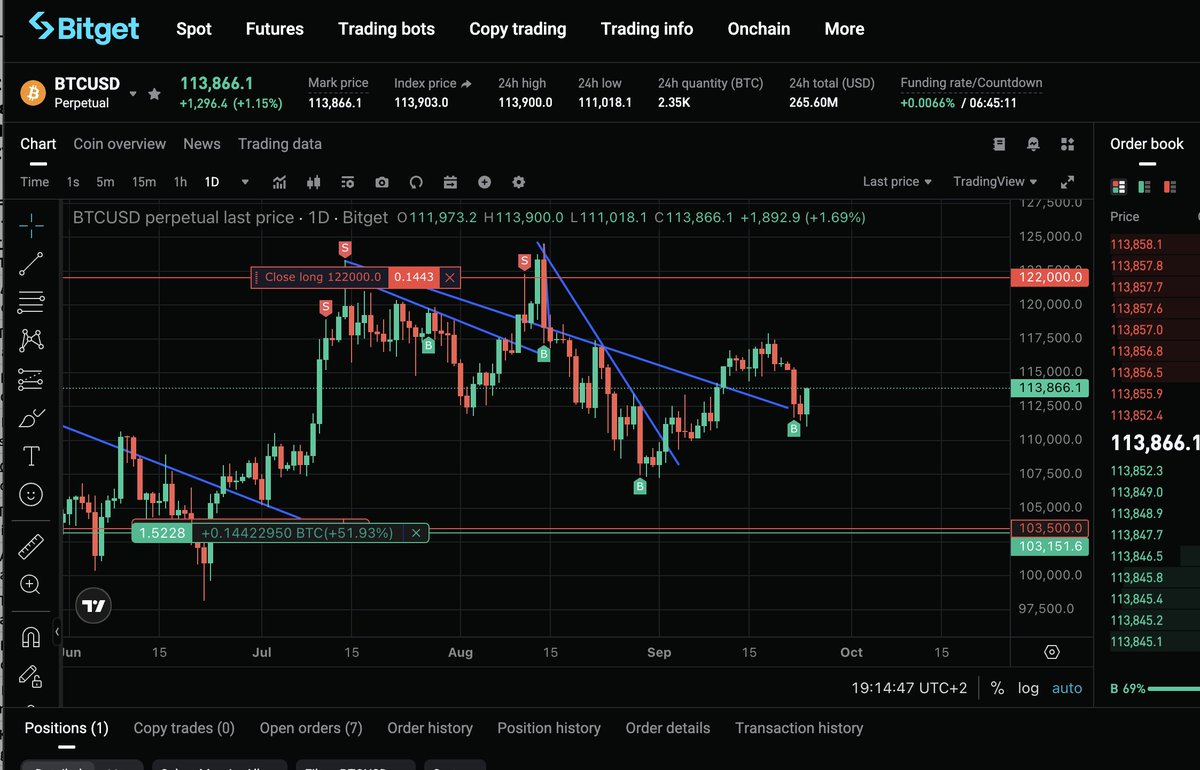The width and height of the screenshot is (1200, 770).
Task: Toggle percent scale on price axis
Action: pos(997,688)
